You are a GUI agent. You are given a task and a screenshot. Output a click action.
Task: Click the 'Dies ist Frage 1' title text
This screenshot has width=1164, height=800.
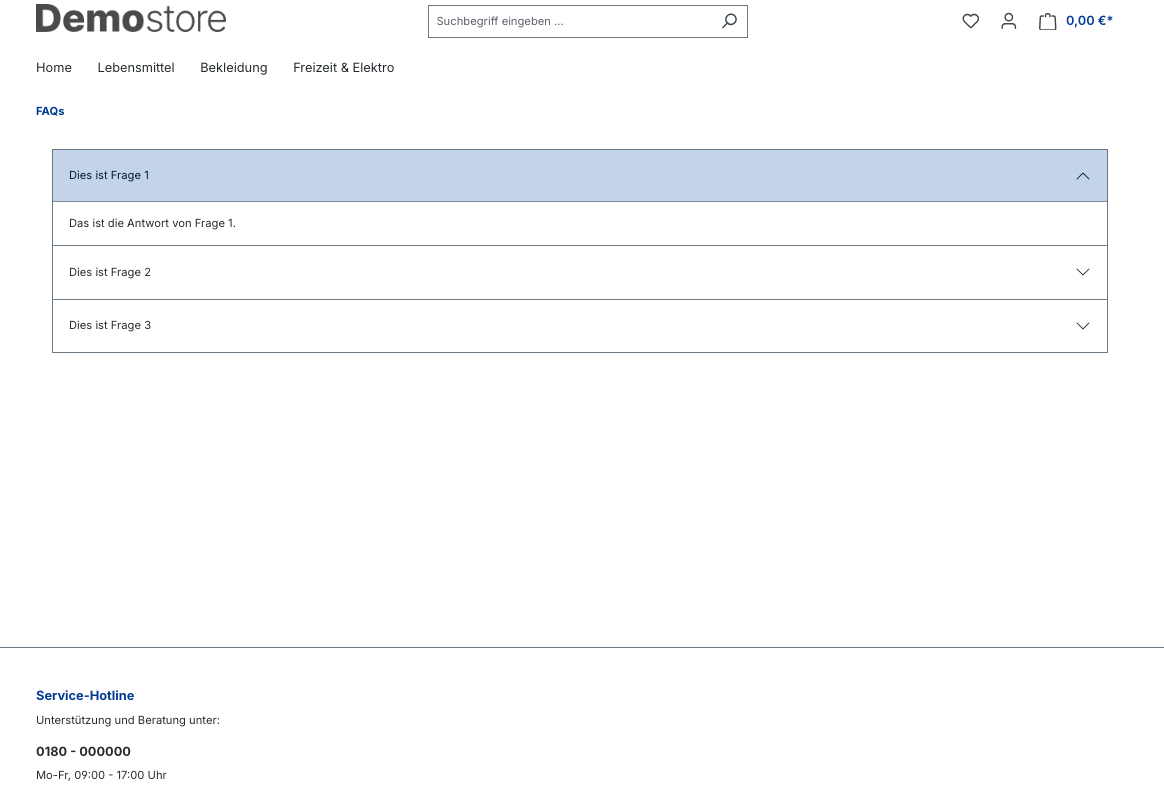click(x=109, y=175)
